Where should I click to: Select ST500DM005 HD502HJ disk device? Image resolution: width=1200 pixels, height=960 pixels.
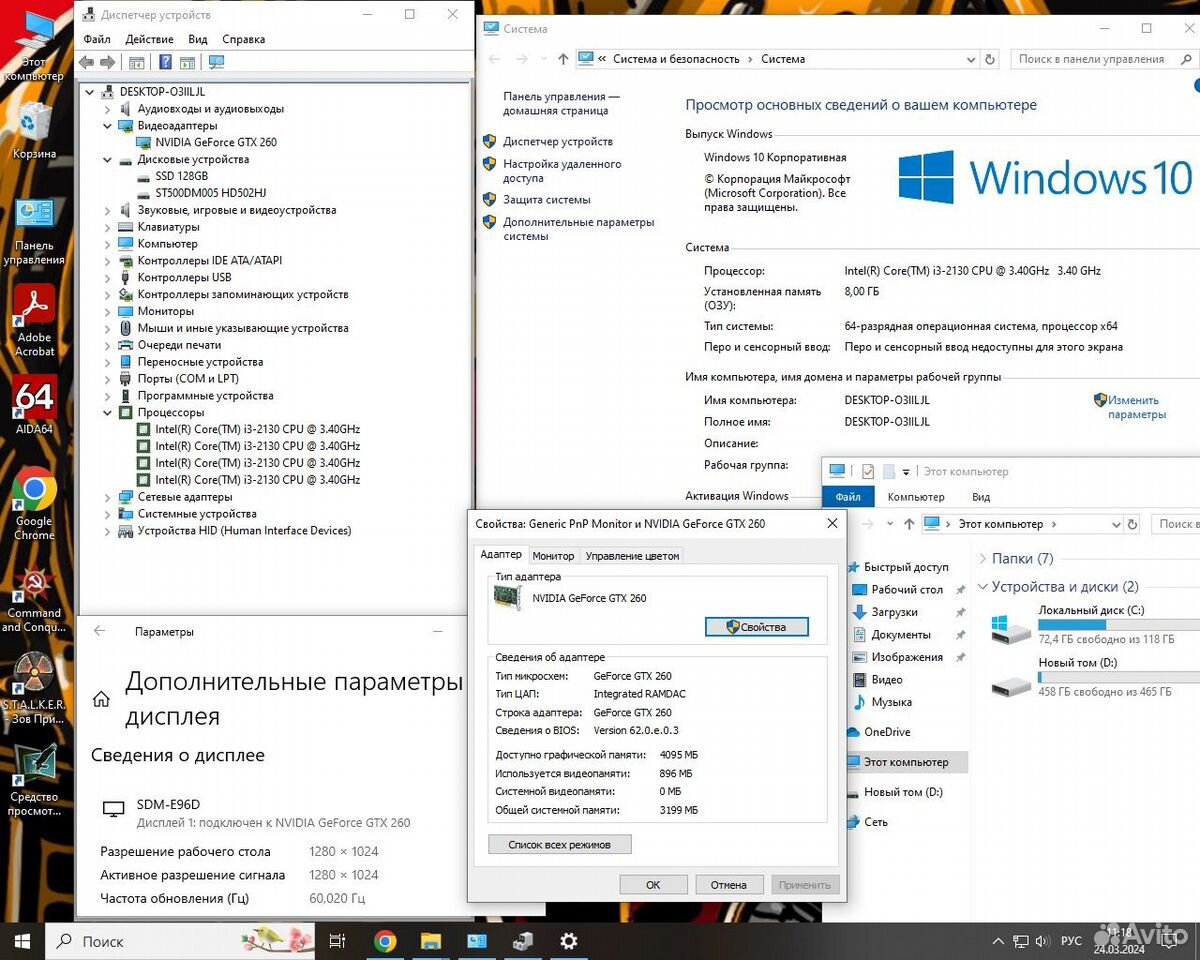[210, 193]
